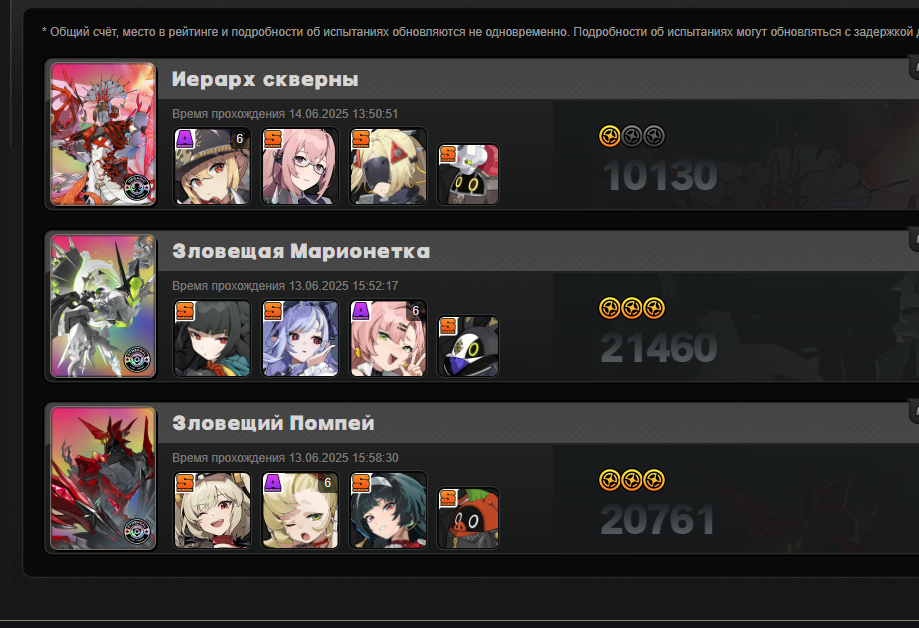This screenshot has height=628, width=919.
Task: Open the Зловещая Марионетка boss thumbnail
Action: tap(103, 305)
